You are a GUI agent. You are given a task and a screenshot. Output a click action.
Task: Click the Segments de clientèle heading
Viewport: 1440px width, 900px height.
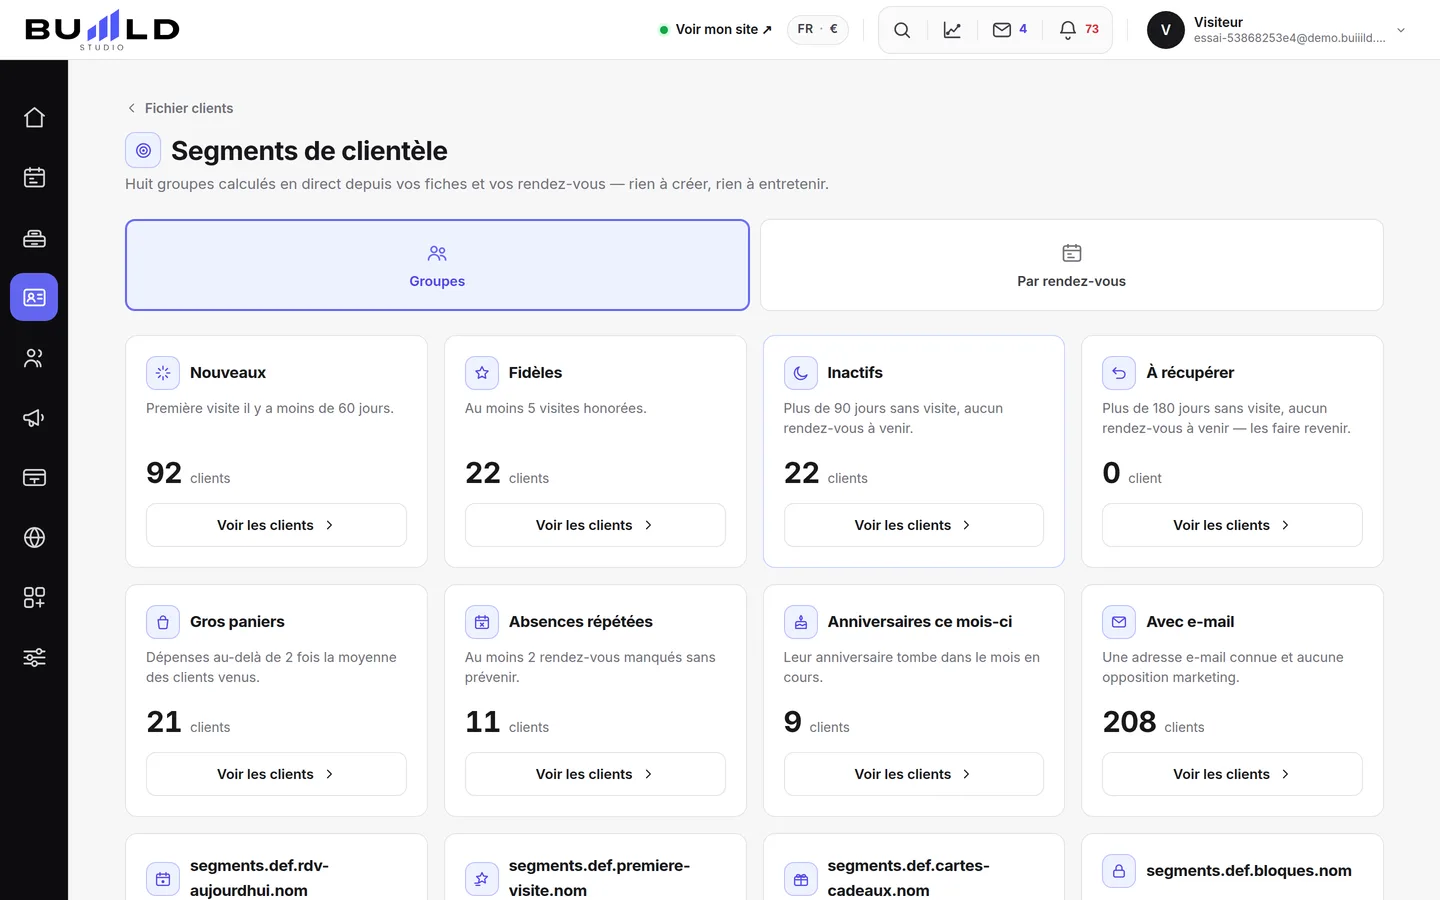click(309, 151)
